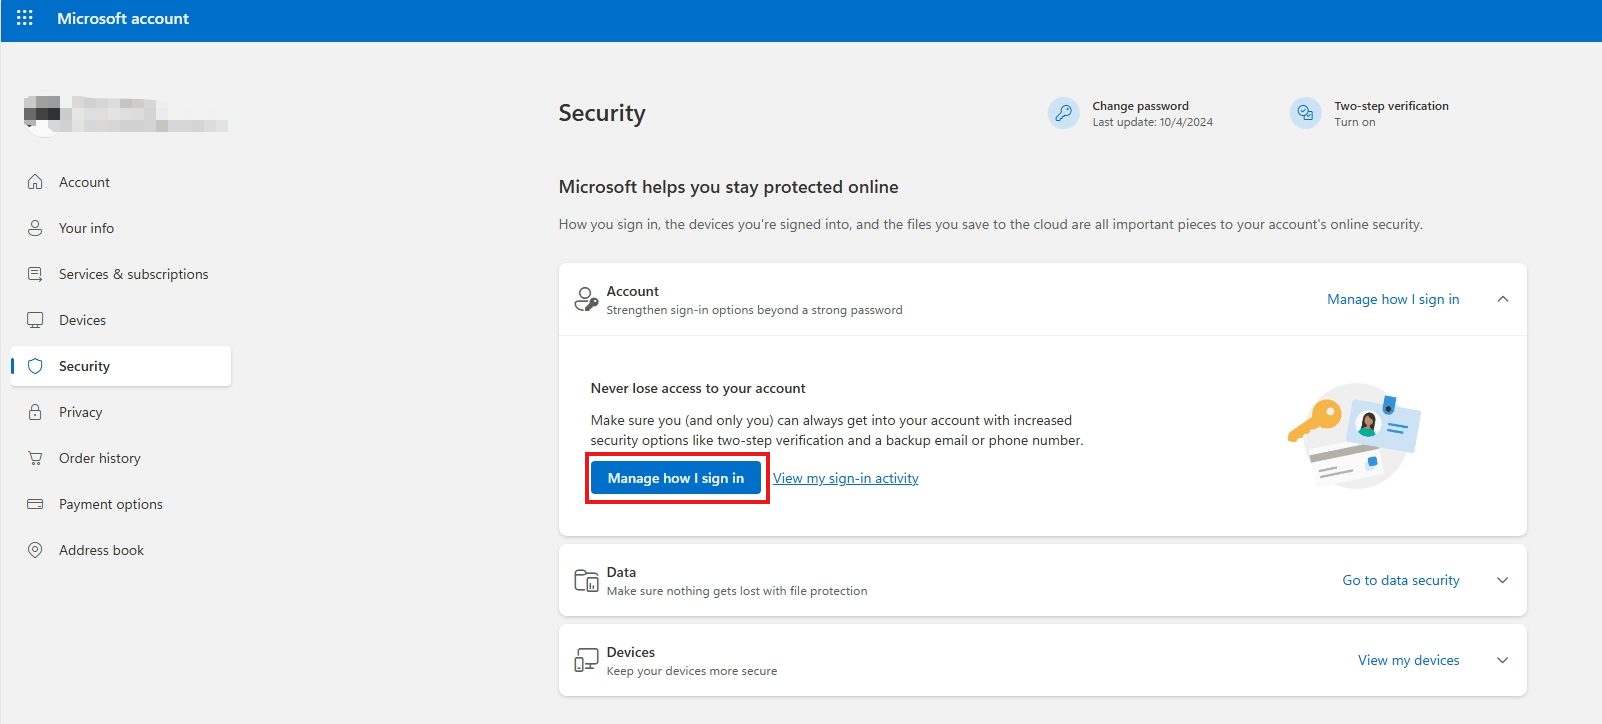1602x724 pixels.
Task: Click Change password text link
Action: point(1140,106)
